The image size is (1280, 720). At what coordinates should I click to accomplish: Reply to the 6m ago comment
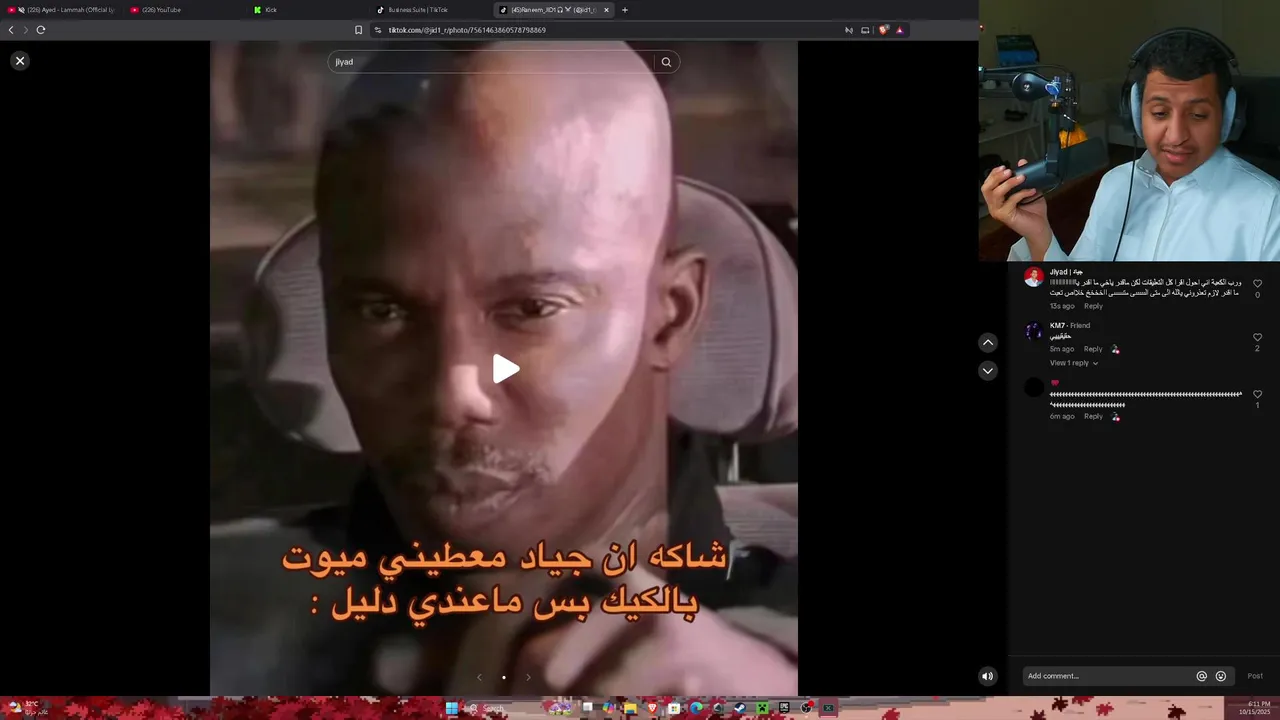click(1093, 416)
